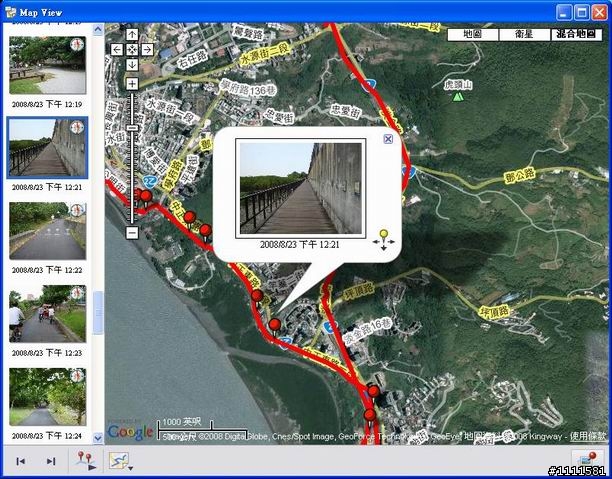Click compass icon on 12:24 thumbnail
The width and height of the screenshot is (612, 479).
pos(77,376)
